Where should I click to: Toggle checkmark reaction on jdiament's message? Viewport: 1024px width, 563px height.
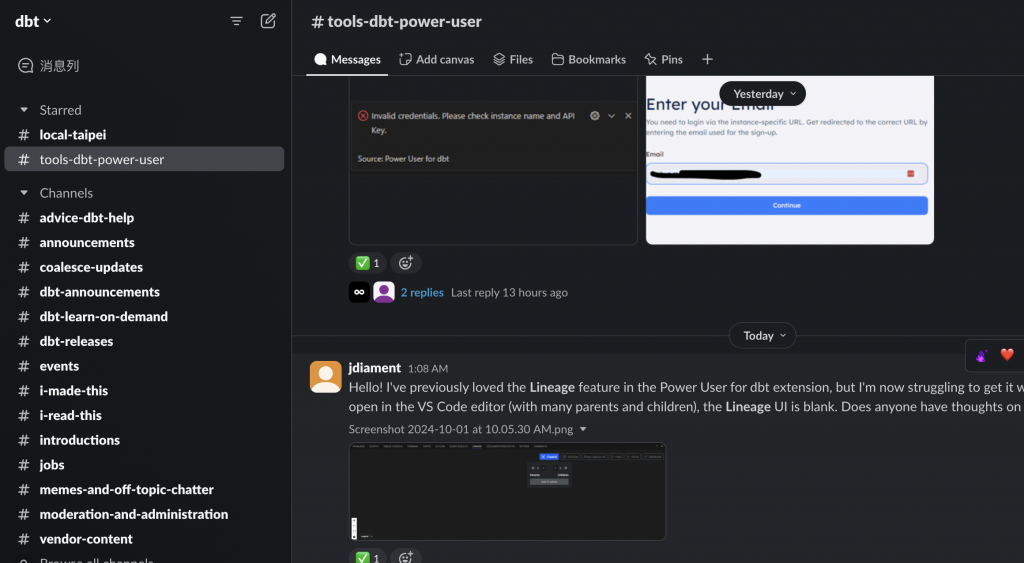pos(367,557)
